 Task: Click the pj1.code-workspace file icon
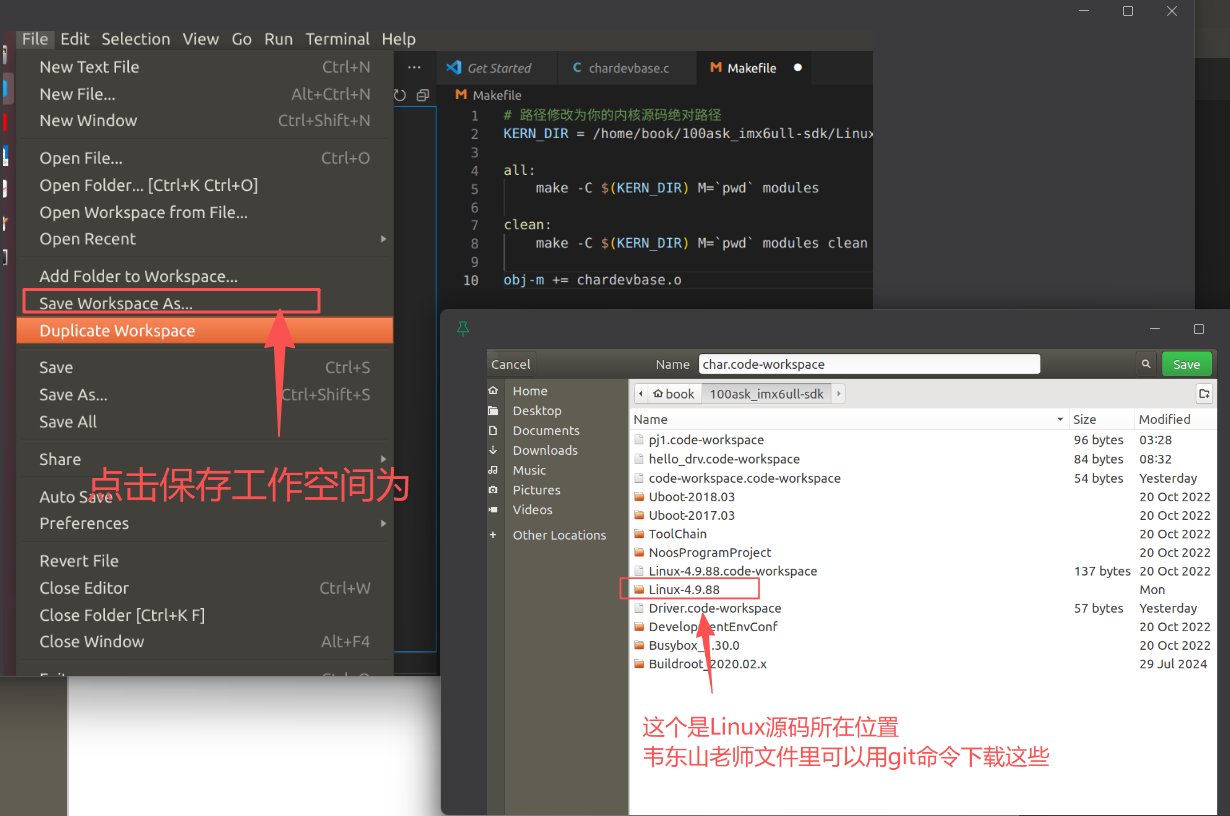[639, 440]
